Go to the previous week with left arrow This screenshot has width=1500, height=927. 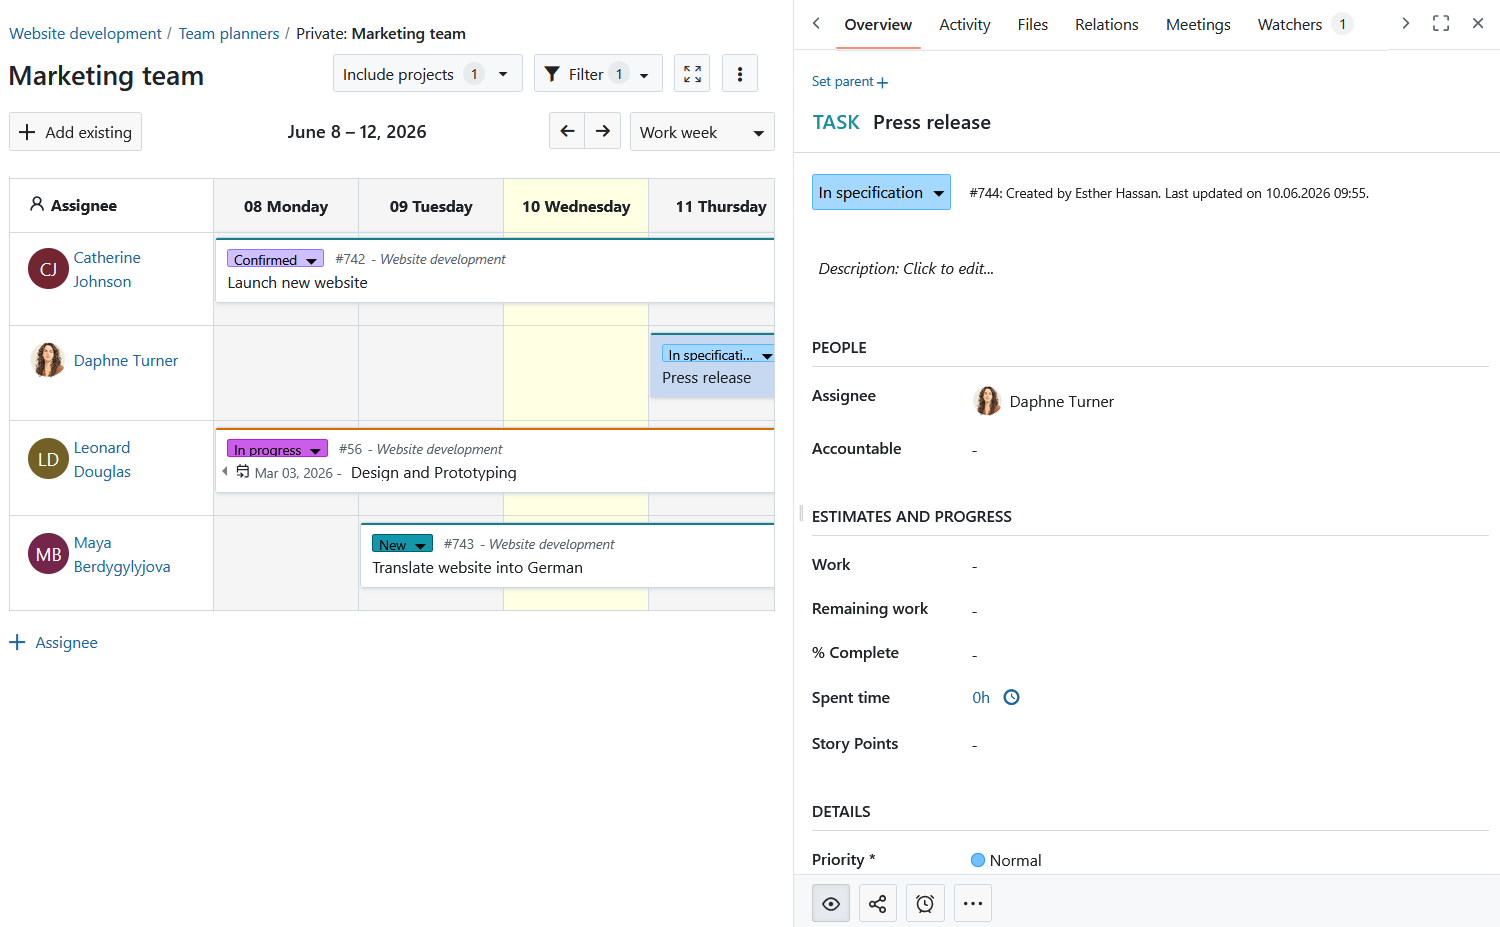[x=567, y=131]
